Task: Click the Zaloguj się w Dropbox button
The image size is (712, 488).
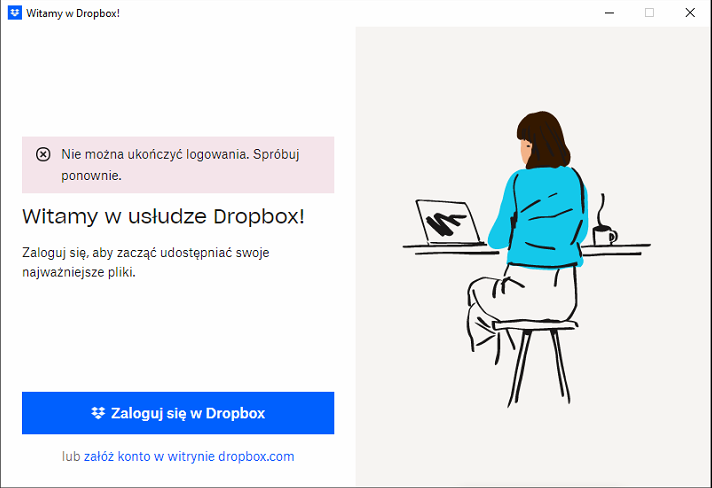Action: point(178,413)
